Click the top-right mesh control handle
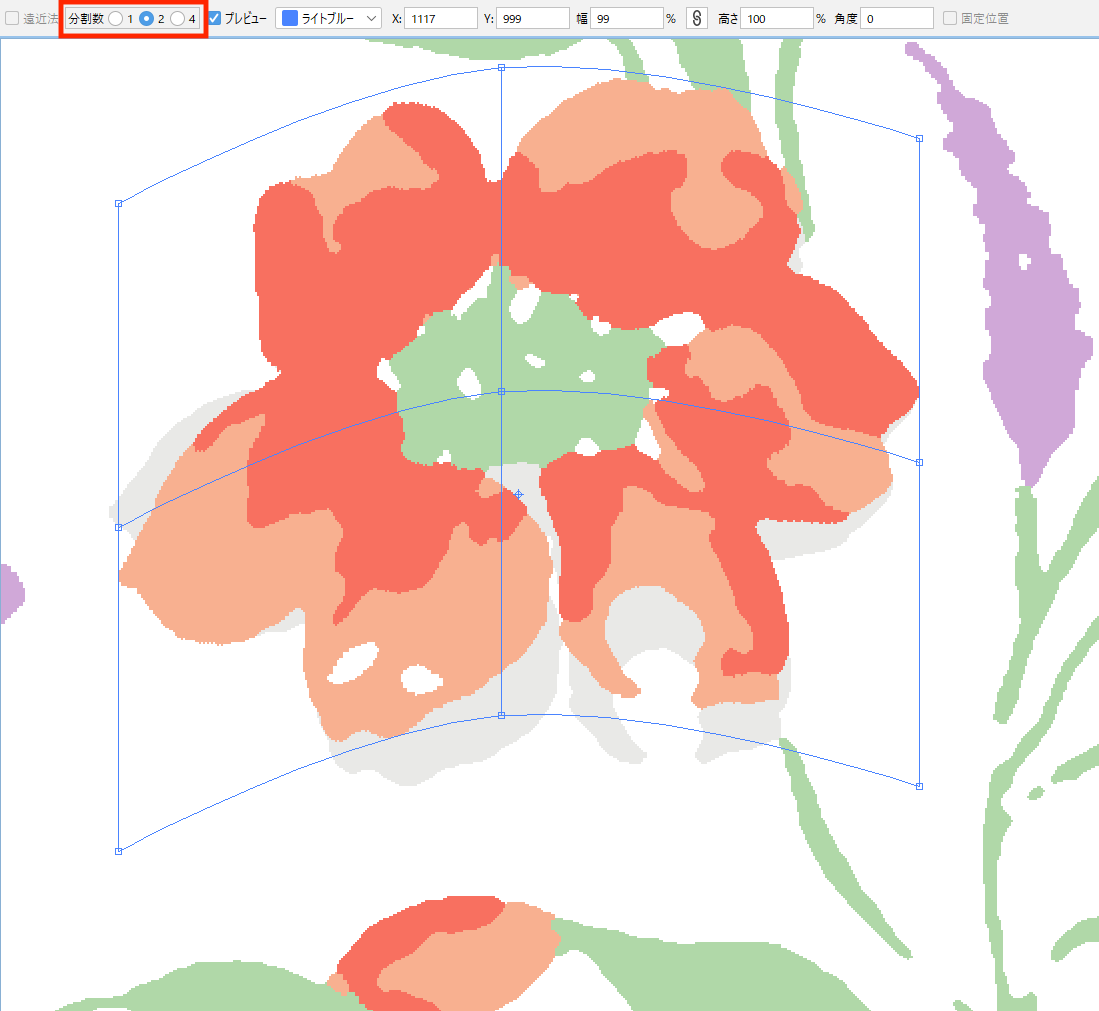Viewport: 1099px width, 1011px height. (920, 139)
